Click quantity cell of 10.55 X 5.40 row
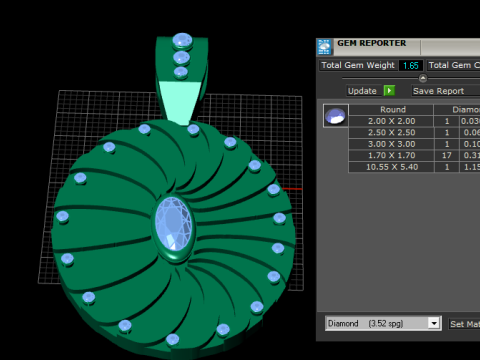Image resolution: width=480 pixels, height=360 pixels. tap(447, 167)
